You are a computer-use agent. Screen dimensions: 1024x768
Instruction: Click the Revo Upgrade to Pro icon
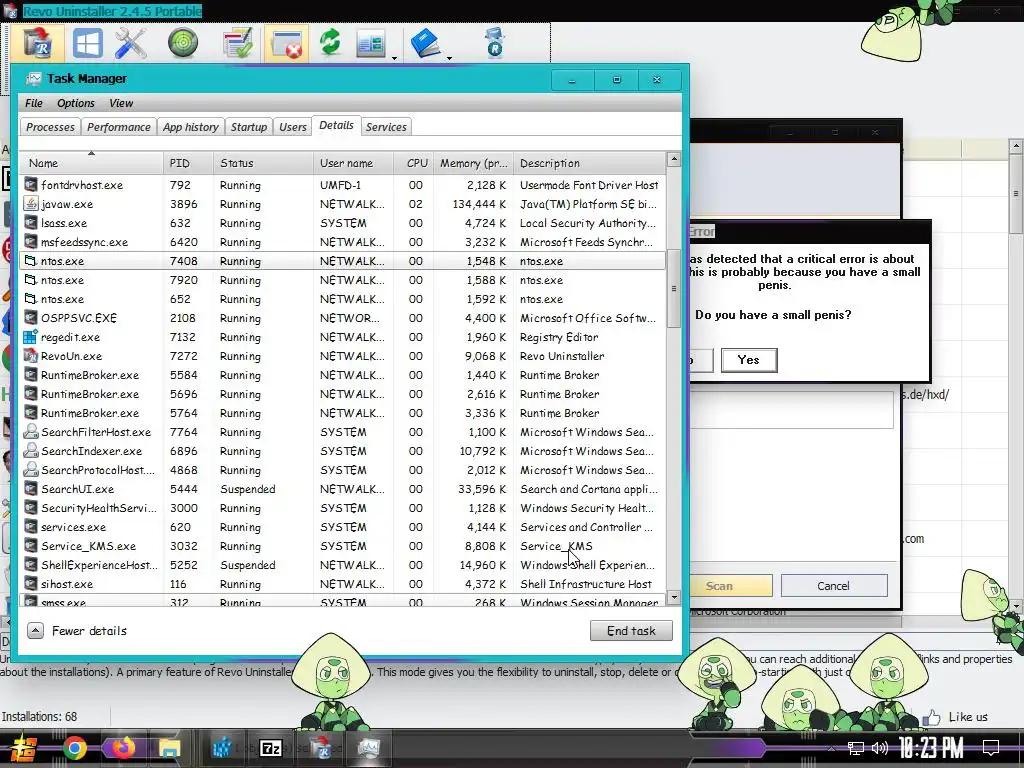point(495,43)
